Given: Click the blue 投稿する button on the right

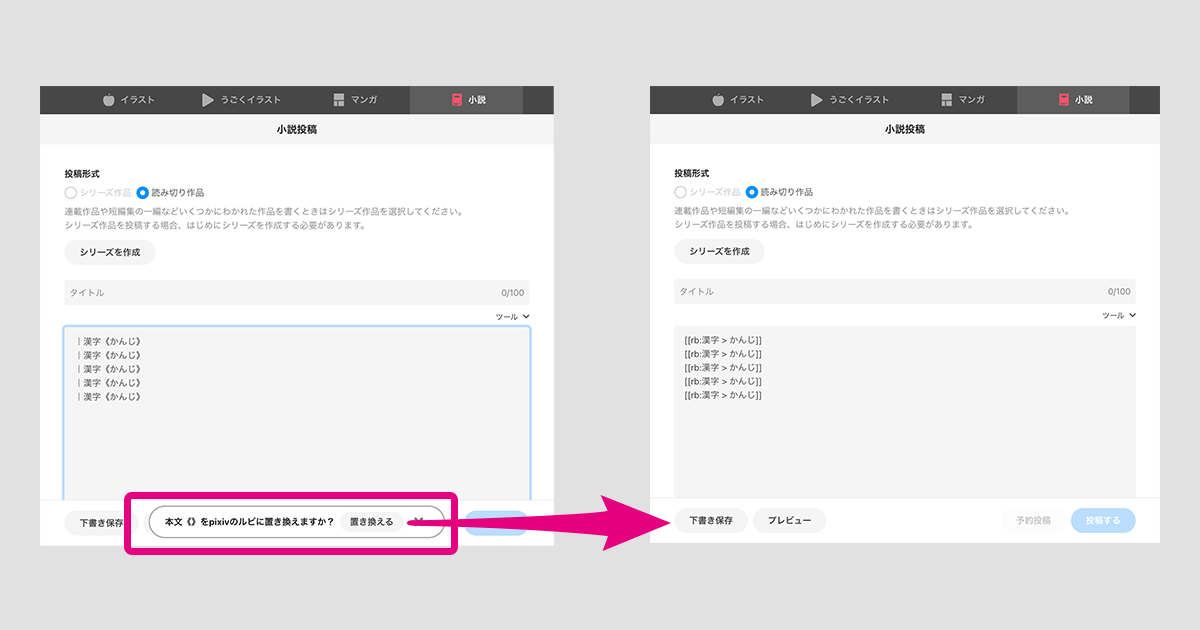Looking at the screenshot, I should click(1103, 521).
